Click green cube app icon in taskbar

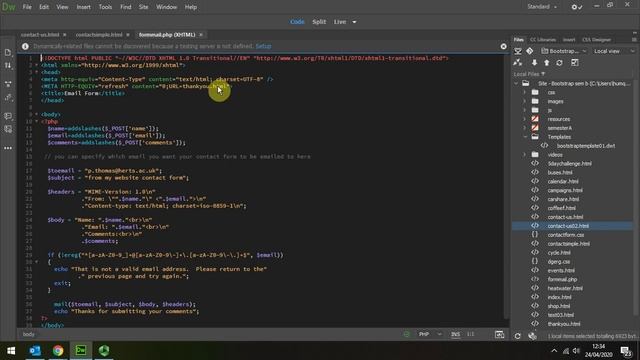[104, 351]
